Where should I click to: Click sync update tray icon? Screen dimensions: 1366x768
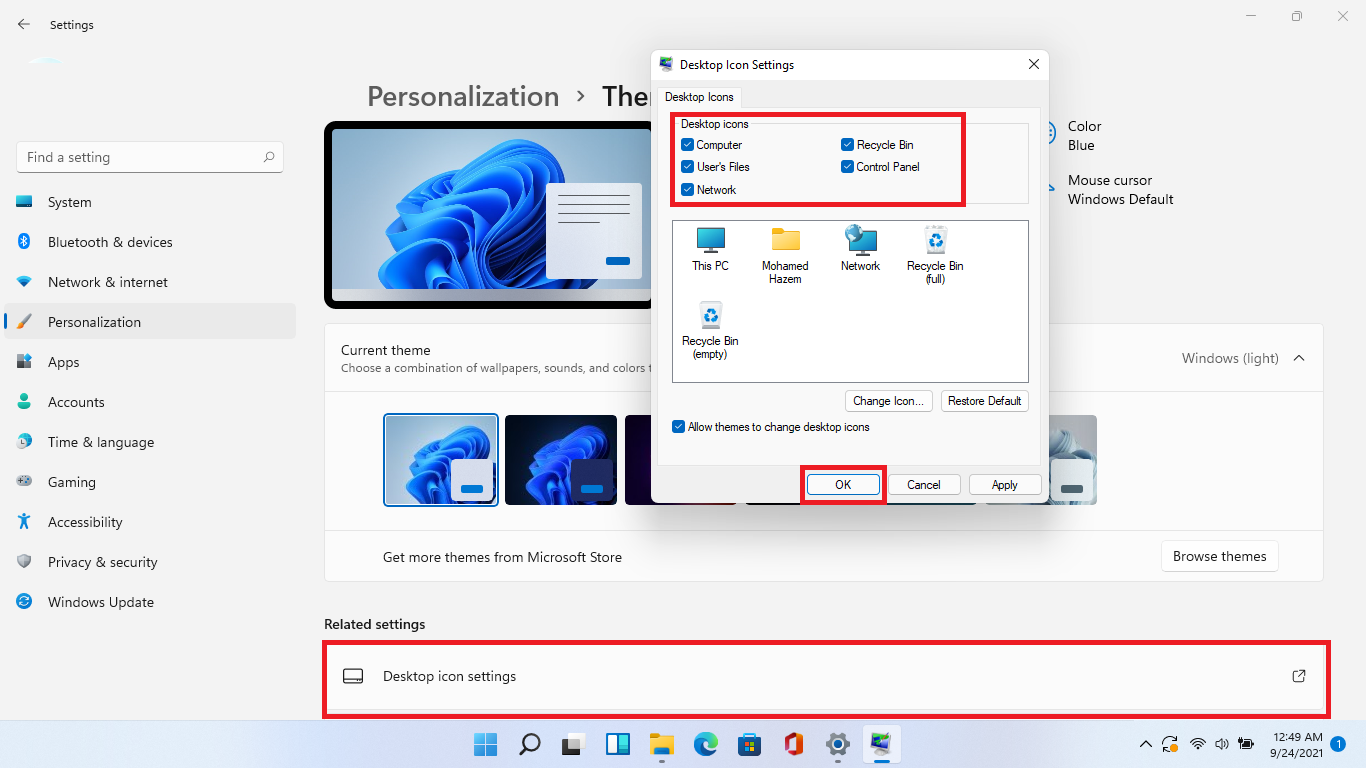pos(1170,744)
